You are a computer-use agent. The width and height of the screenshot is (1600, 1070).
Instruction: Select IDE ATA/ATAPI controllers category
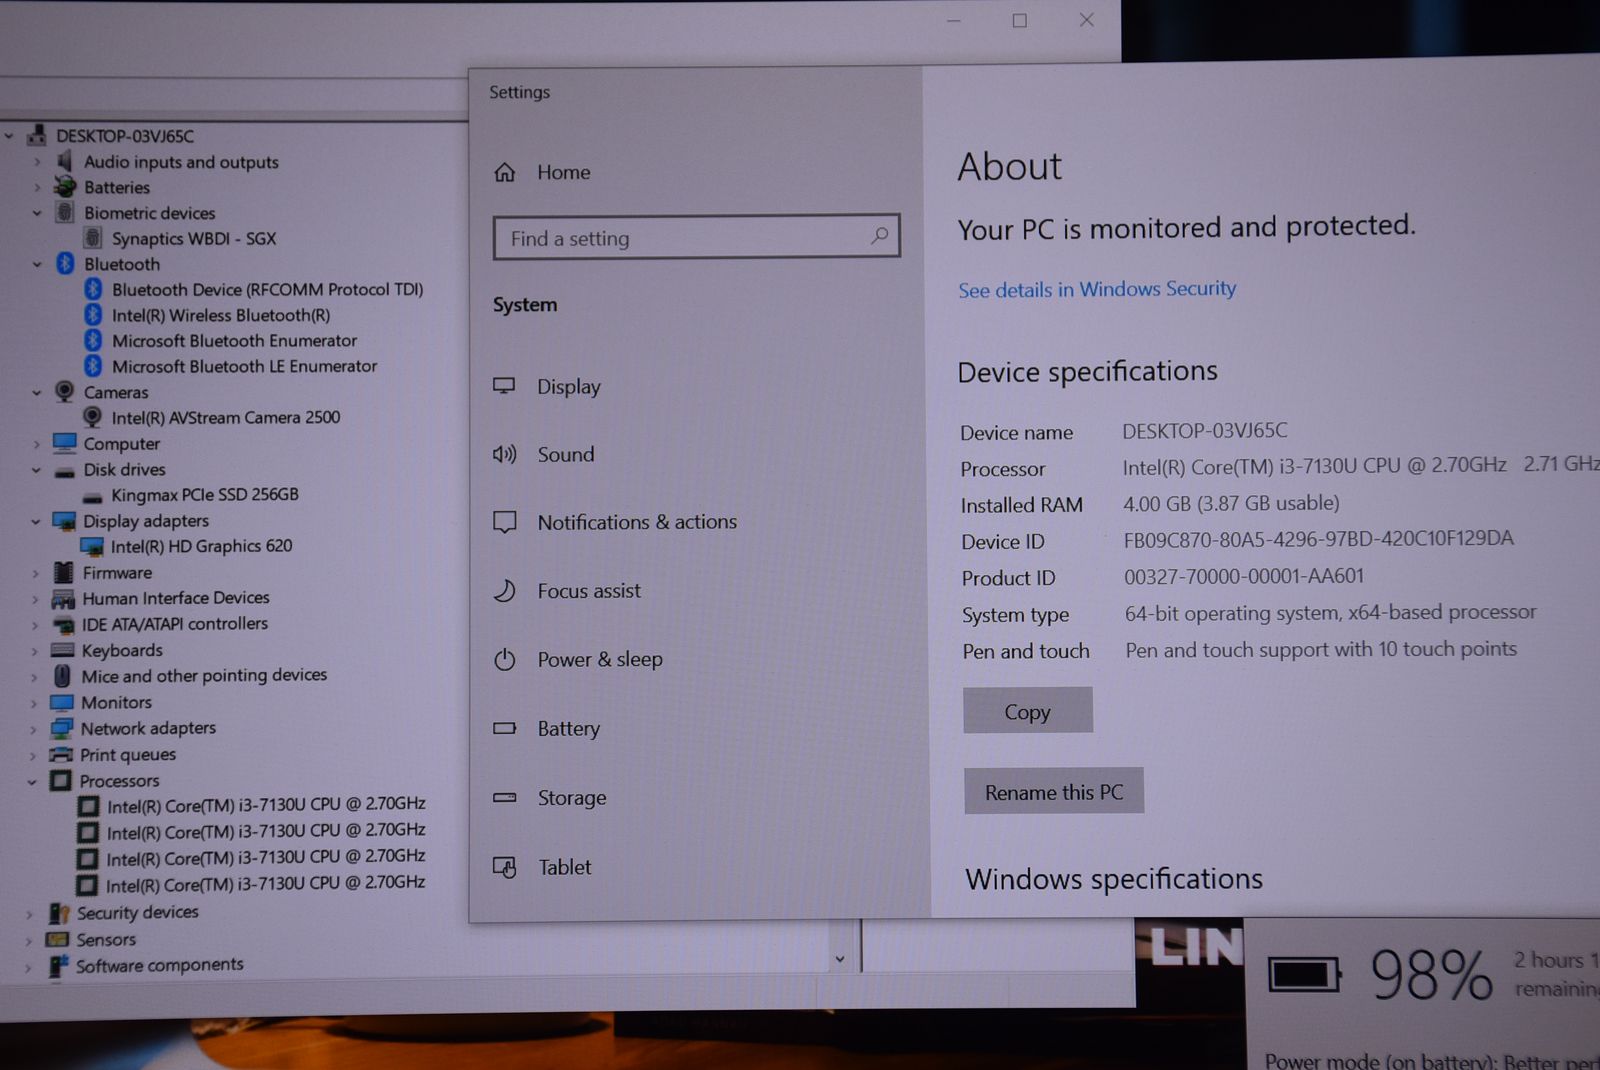[x=175, y=624]
